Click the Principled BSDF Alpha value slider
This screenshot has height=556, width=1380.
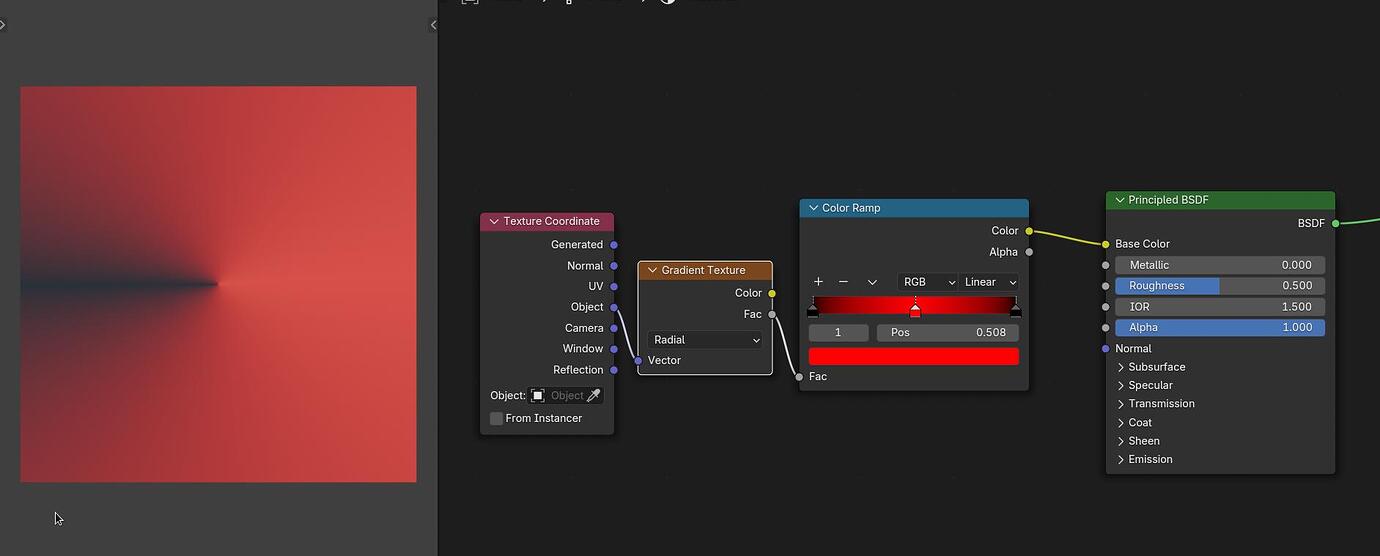(x=1220, y=328)
